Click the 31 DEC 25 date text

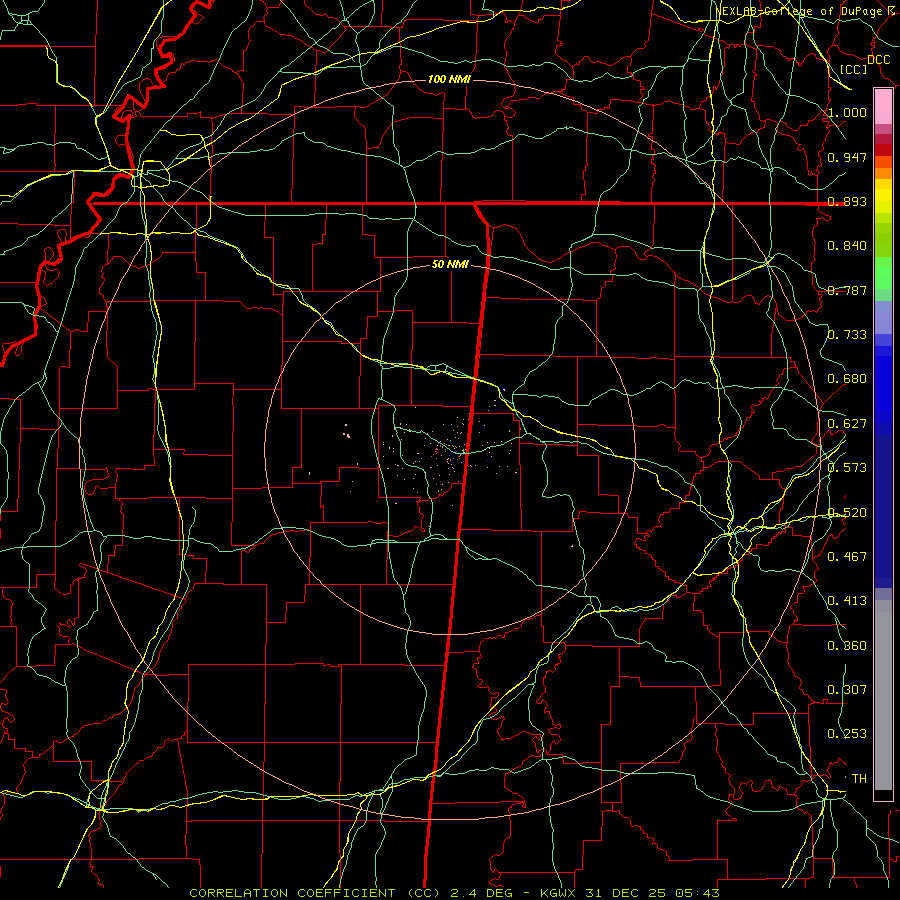626,893
